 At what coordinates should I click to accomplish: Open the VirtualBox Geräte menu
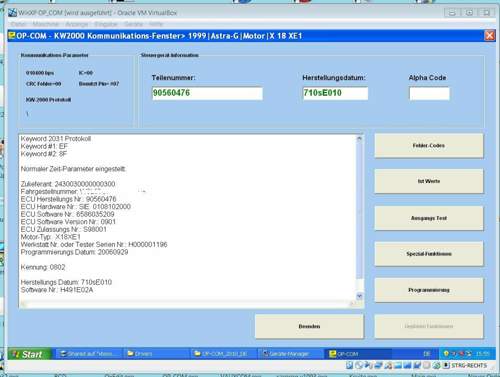pyautogui.click(x=133, y=24)
